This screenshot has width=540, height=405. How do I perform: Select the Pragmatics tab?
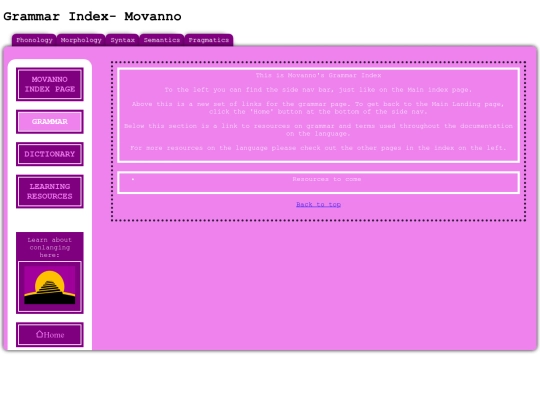click(x=209, y=40)
